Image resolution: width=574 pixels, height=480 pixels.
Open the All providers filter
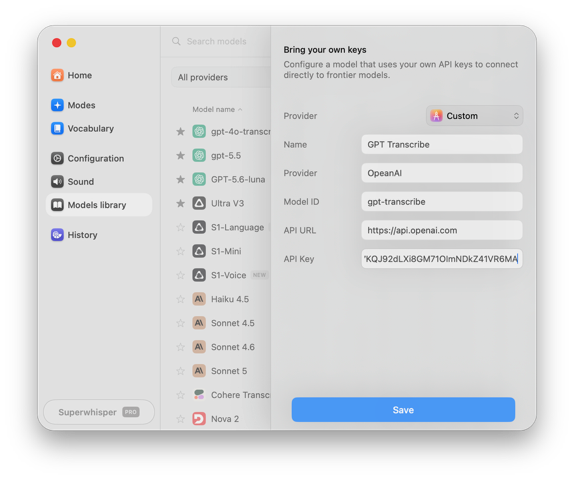pyautogui.click(x=221, y=77)
